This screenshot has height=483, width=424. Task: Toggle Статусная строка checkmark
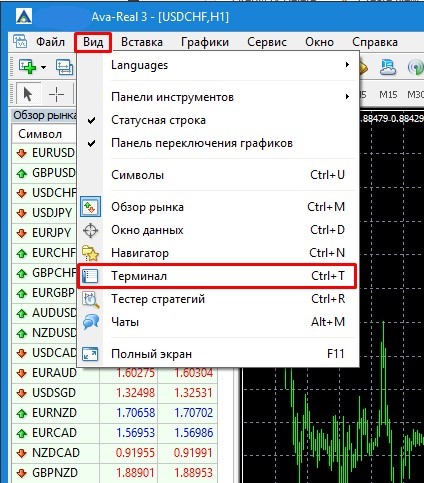(218, 120)
